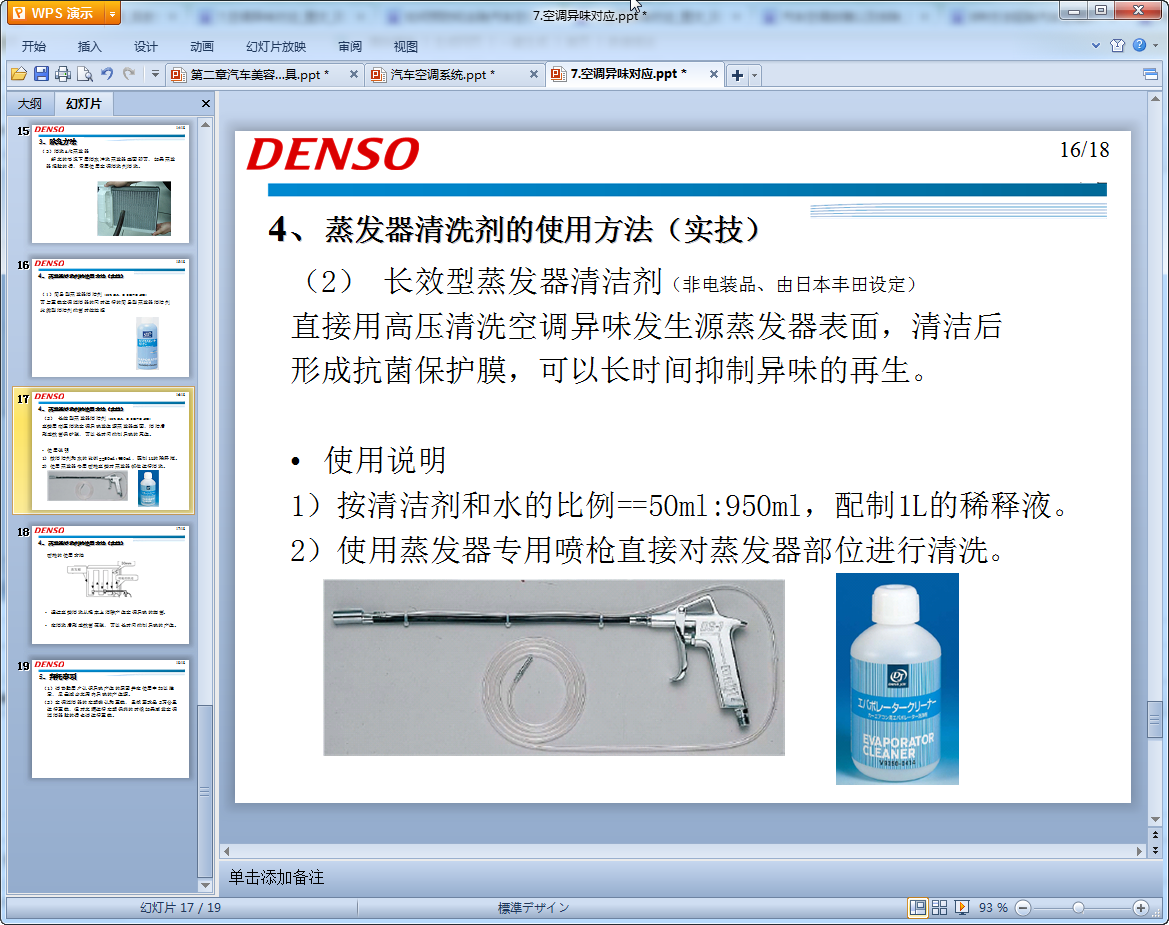This screenshot has height=925, width=1169.
Task: Zoom in with plus button
Action: click(1140, 907)
